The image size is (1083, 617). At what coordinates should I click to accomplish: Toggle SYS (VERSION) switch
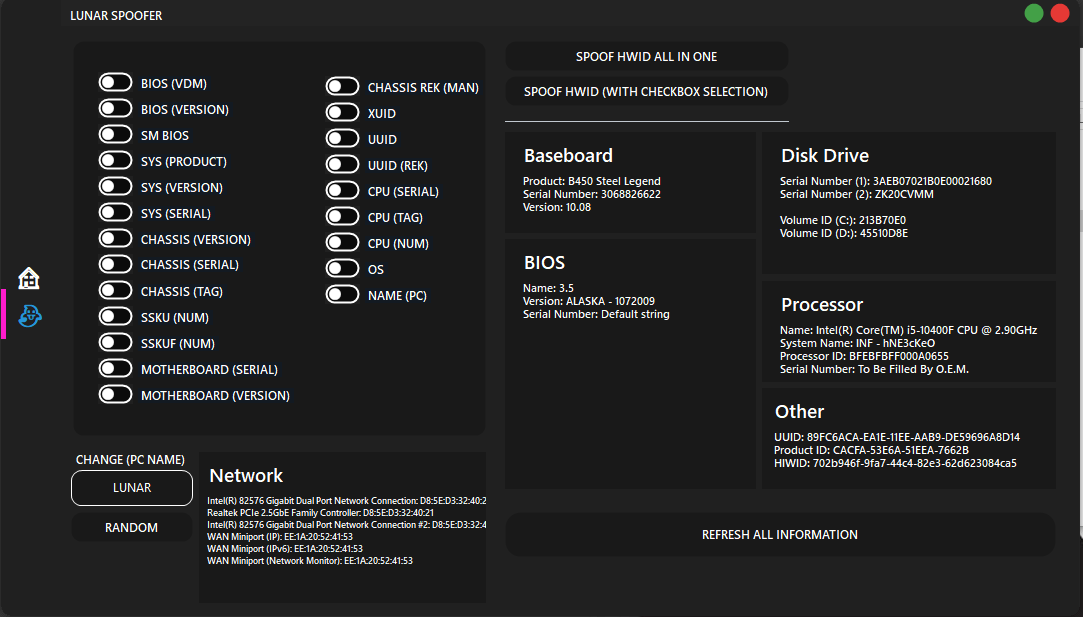coord(115,187)
